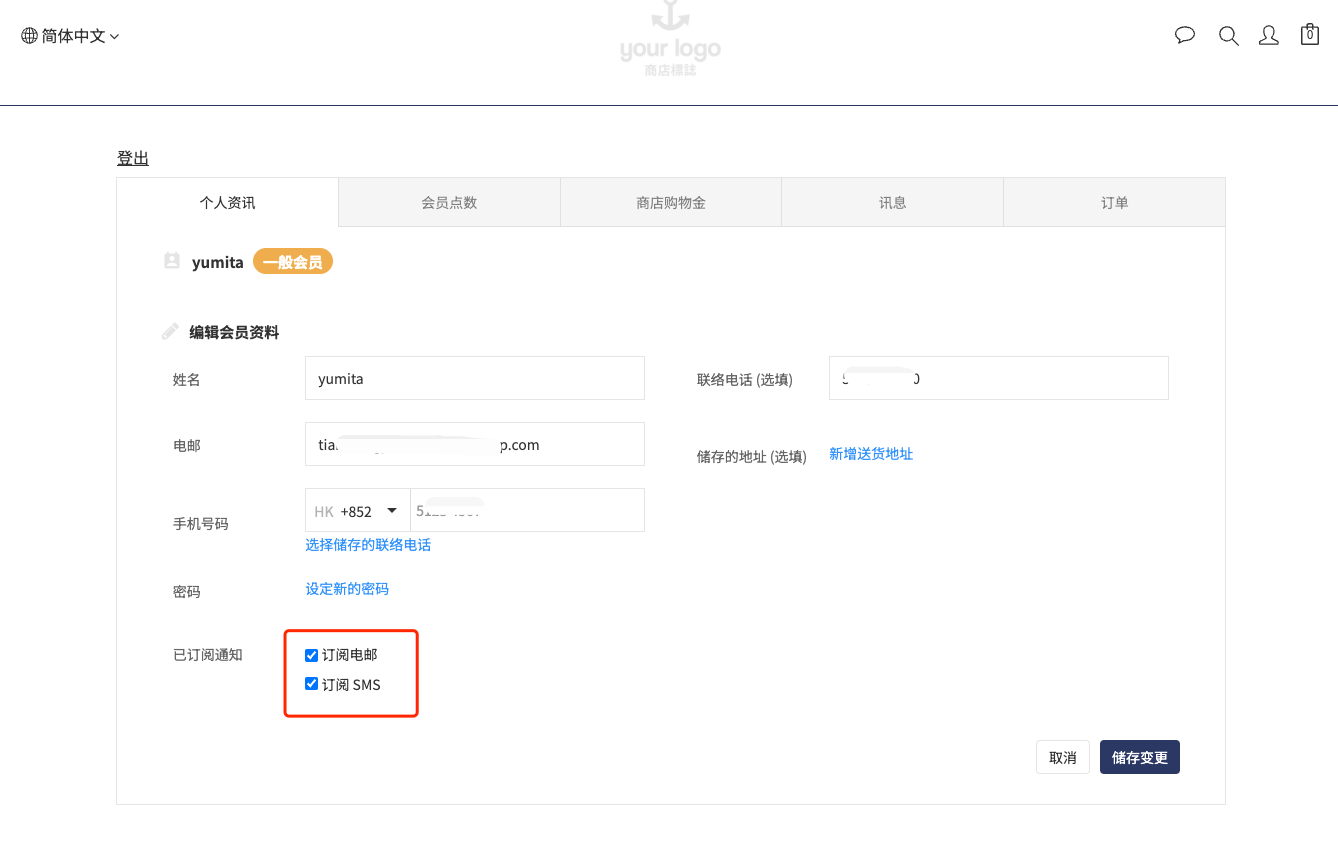Image resolution: width=1338 pixels, height=845 pixels.
Task: Open the HK +852 country code dropdown
Action: tap(357, 511)
